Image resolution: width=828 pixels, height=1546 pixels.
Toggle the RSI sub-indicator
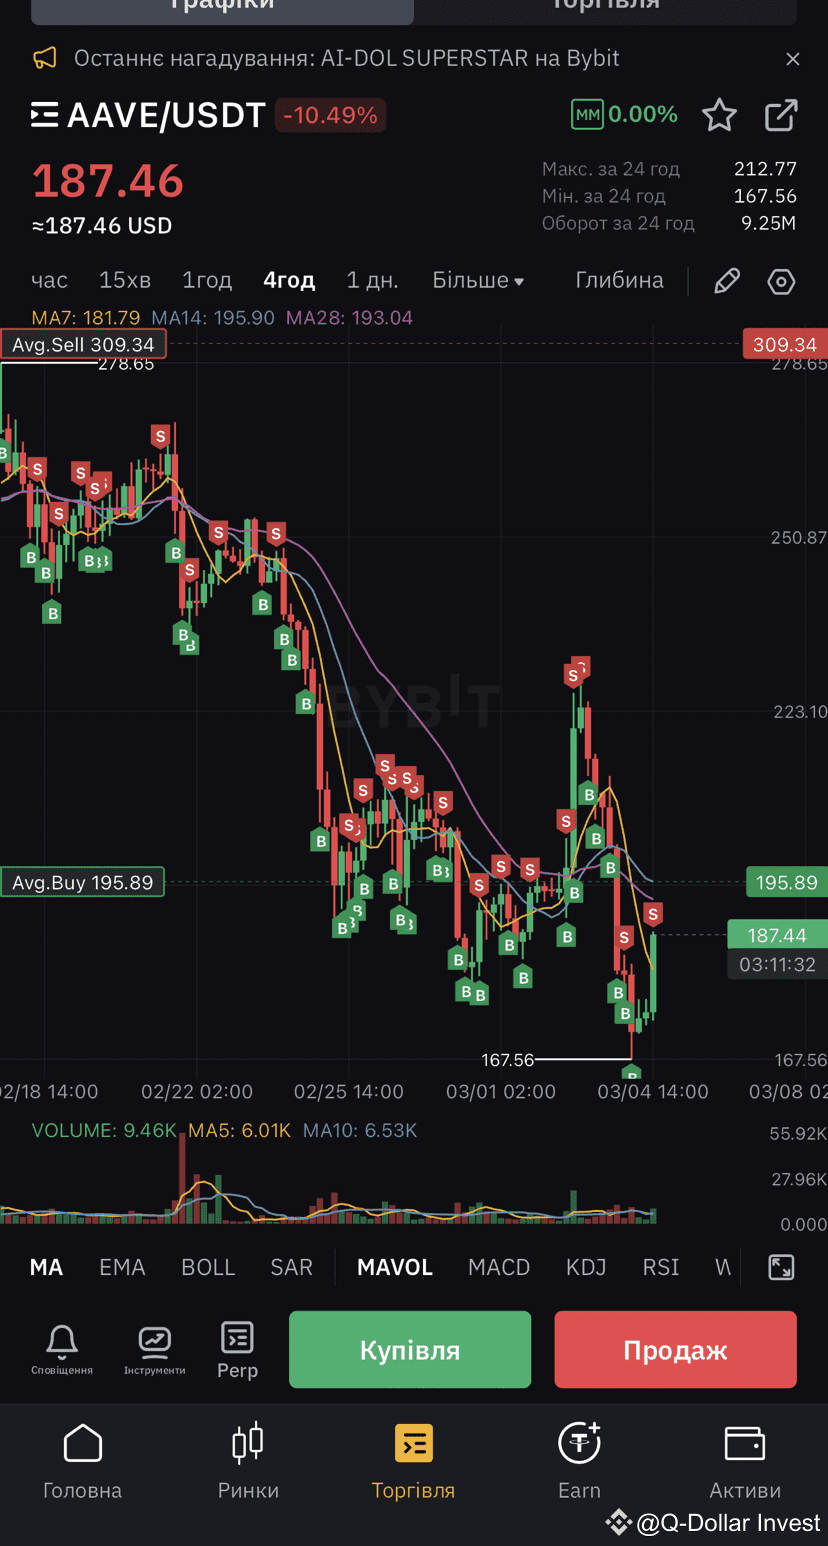[661, 1267]
